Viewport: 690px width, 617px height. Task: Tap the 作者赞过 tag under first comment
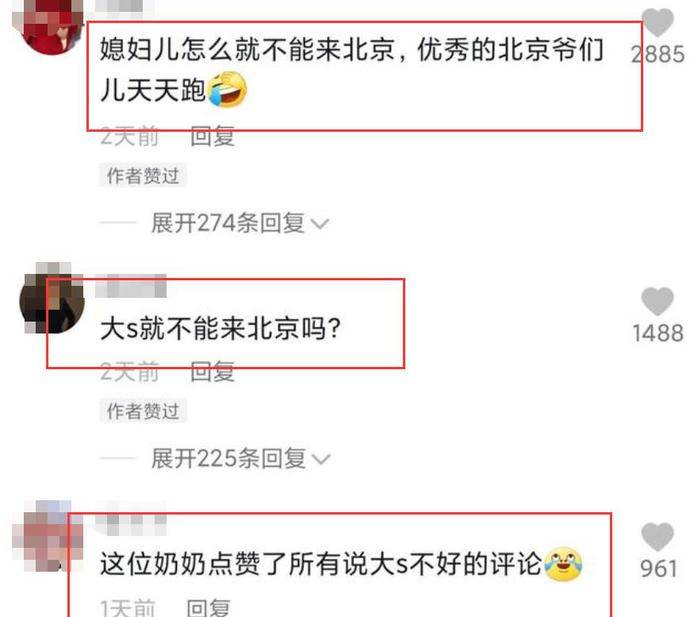click(143, 176)
